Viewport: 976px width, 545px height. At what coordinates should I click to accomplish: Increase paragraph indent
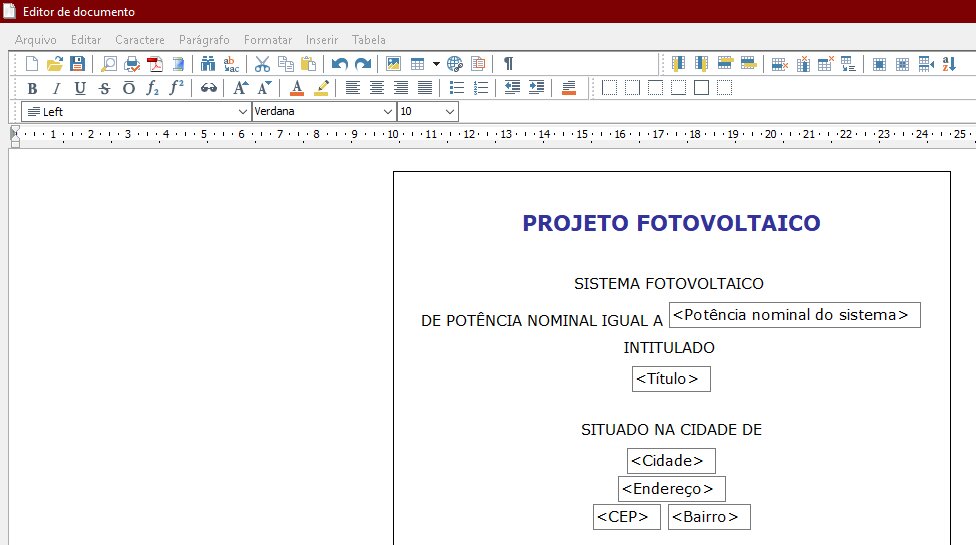(x=536, y=88)
